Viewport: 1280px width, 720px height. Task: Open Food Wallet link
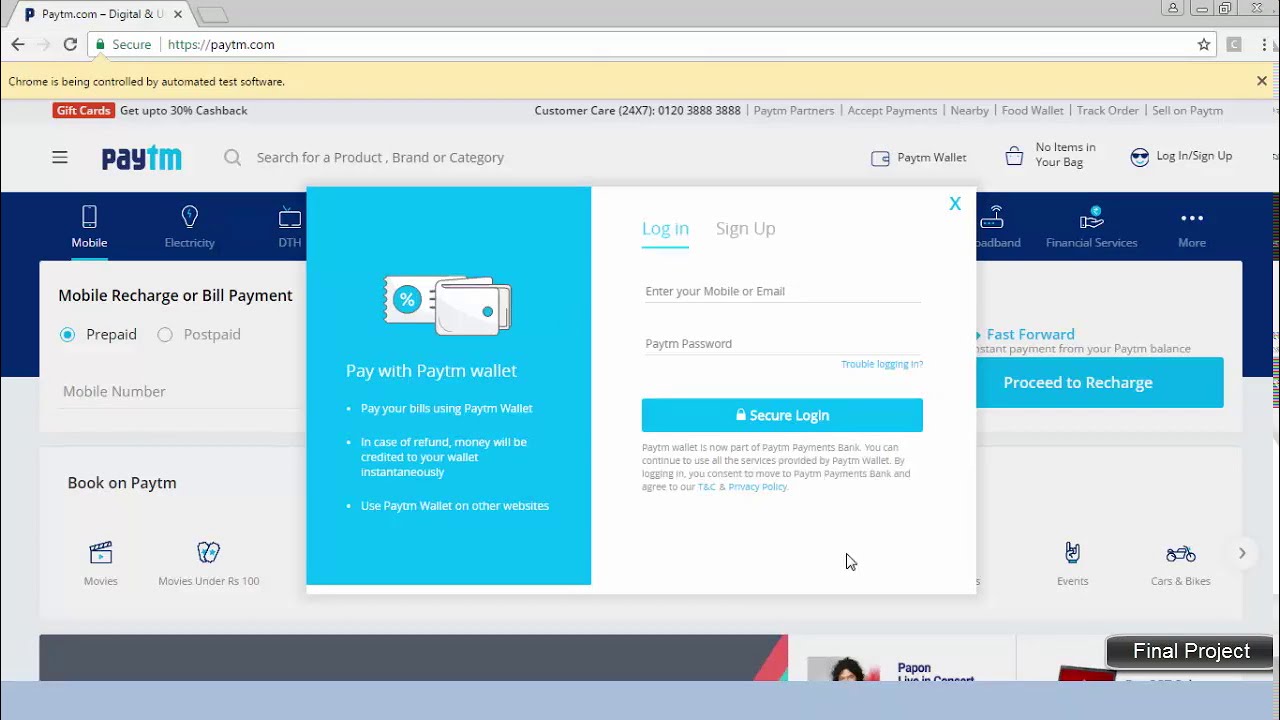(1033, 111)
